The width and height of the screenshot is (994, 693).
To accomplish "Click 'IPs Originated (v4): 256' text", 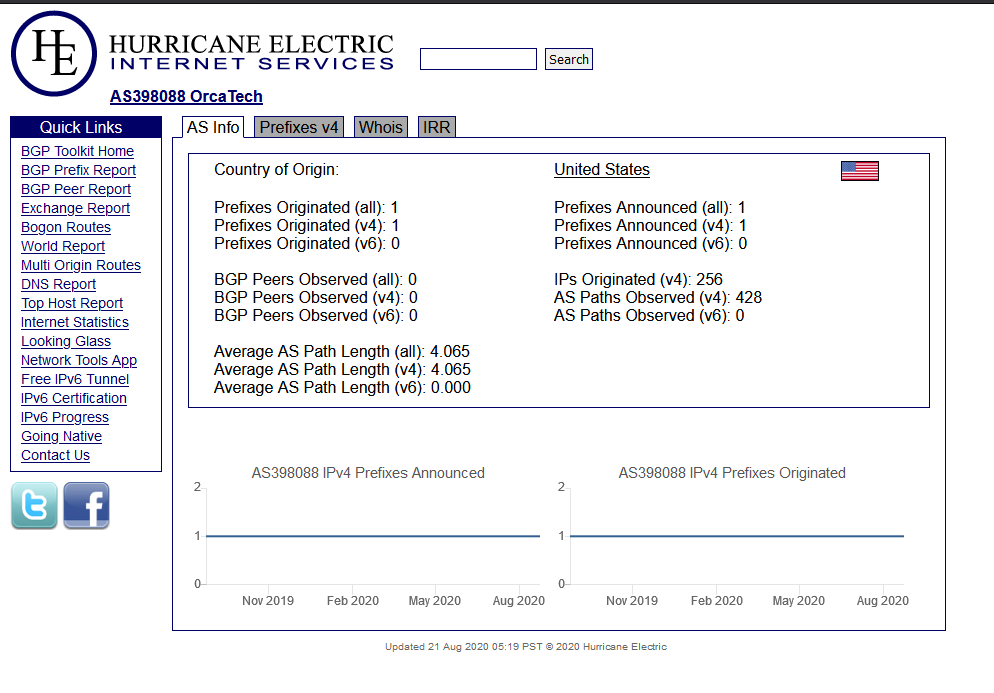I will click(x=638, y=280).
